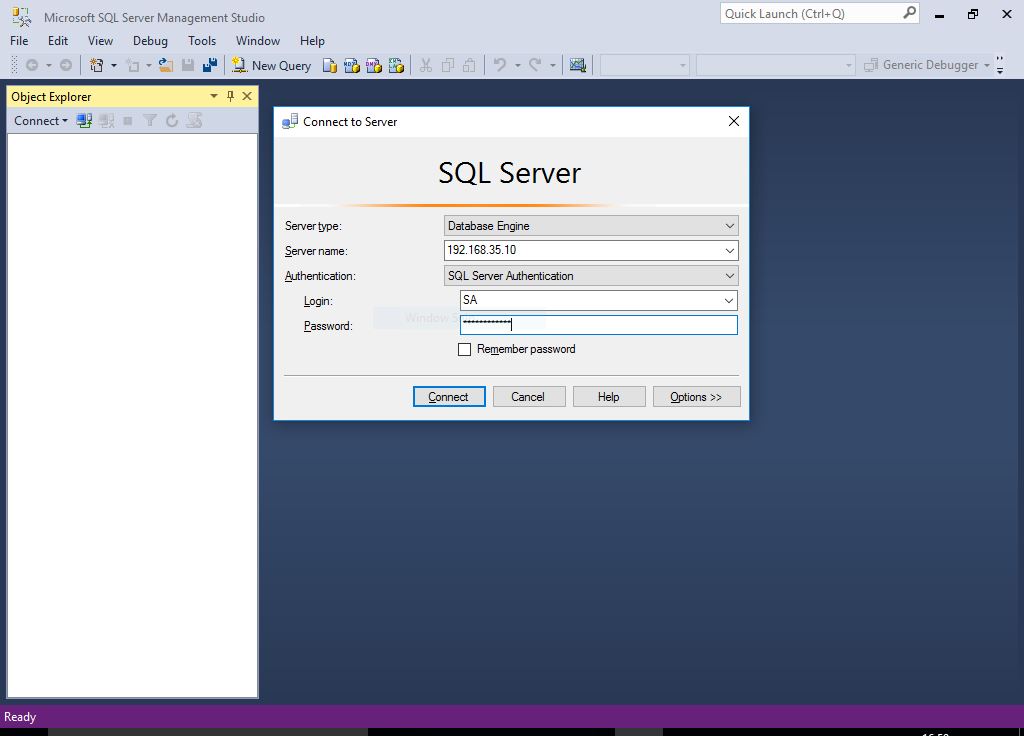The height and width of the screenshot is (736, 1024).
Task: Click the Connect button in dialog
Action: [x=449, y=396]
